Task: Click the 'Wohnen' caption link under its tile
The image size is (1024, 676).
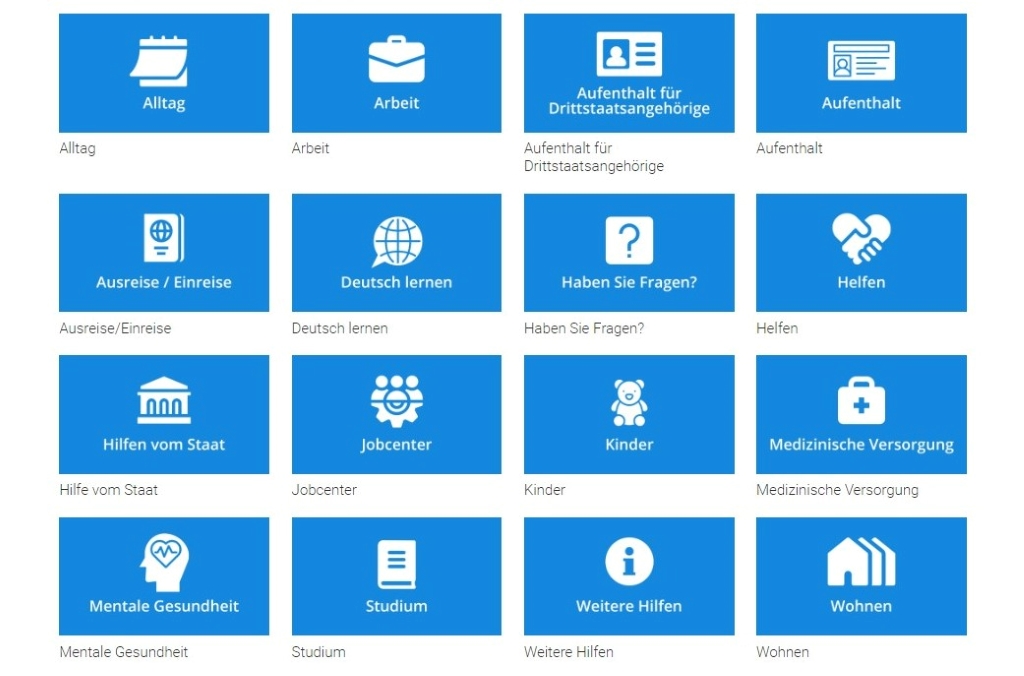Action: pyautogui.click(x=783, y=652)
